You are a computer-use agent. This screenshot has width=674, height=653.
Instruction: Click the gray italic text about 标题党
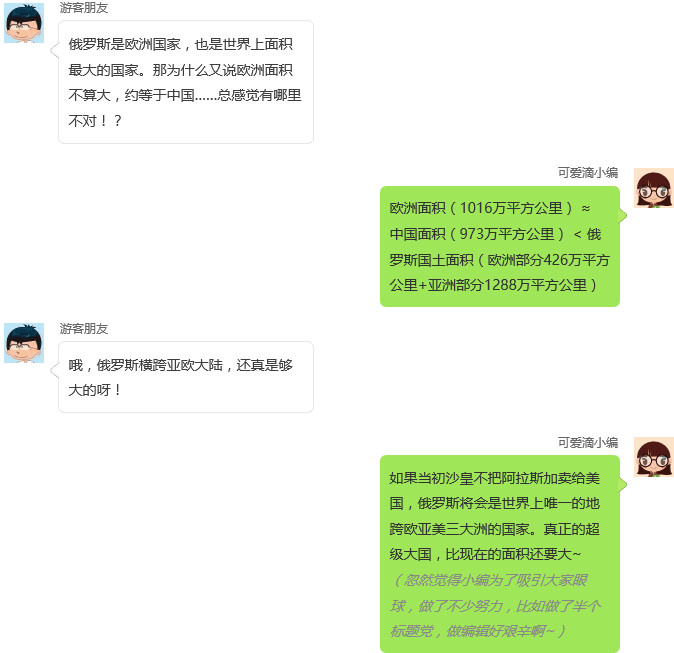(x=495, y=606)
